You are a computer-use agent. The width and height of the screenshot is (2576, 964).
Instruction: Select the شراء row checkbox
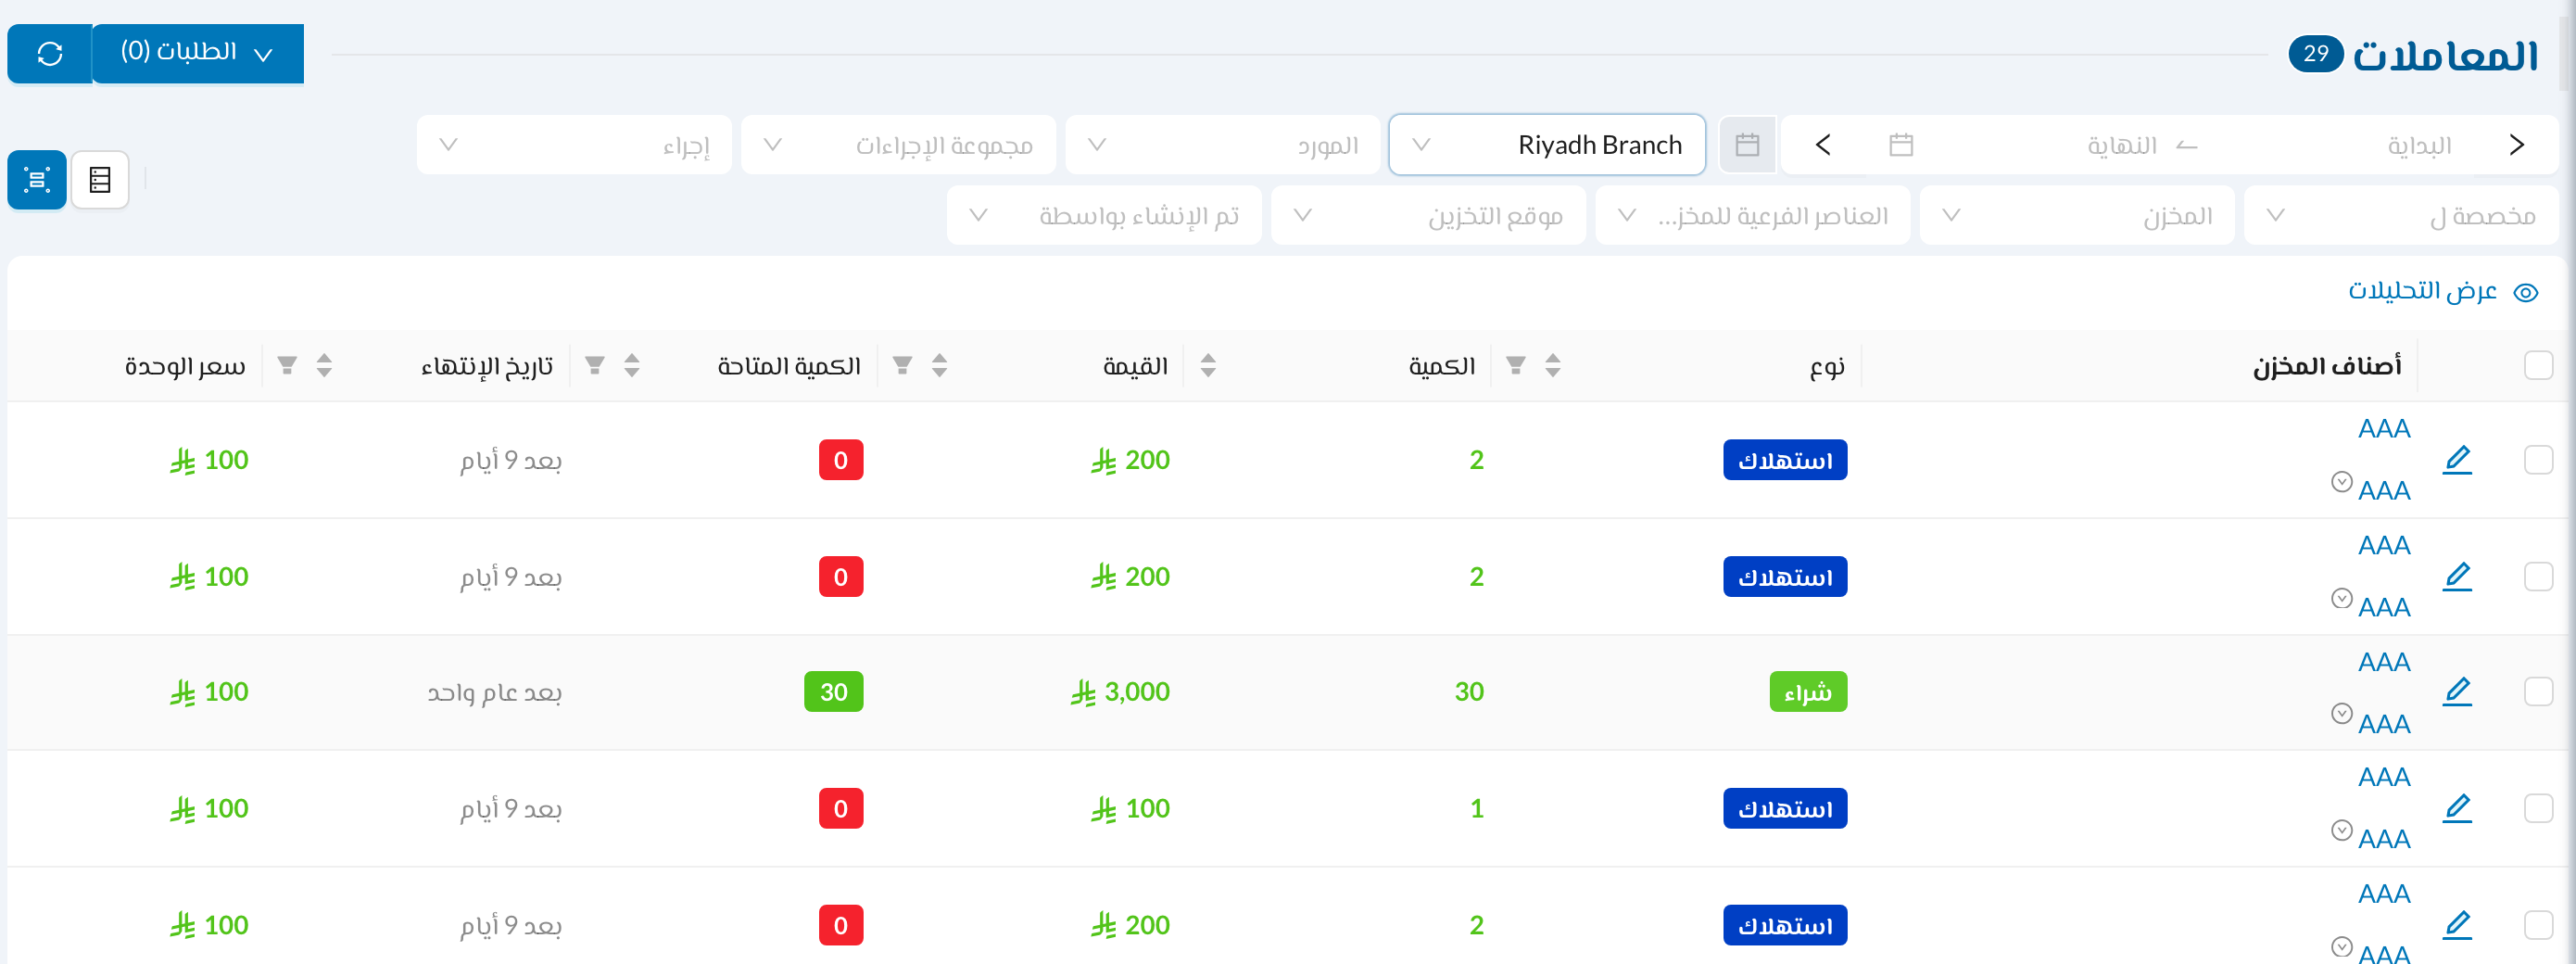pos(2538,691)
